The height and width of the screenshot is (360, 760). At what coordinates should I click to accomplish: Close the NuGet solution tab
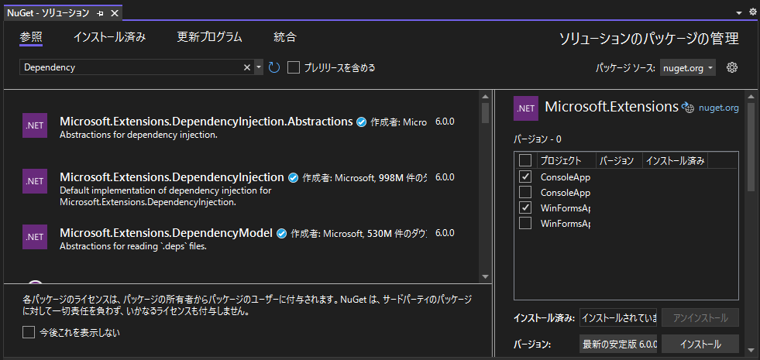point(114,14)
